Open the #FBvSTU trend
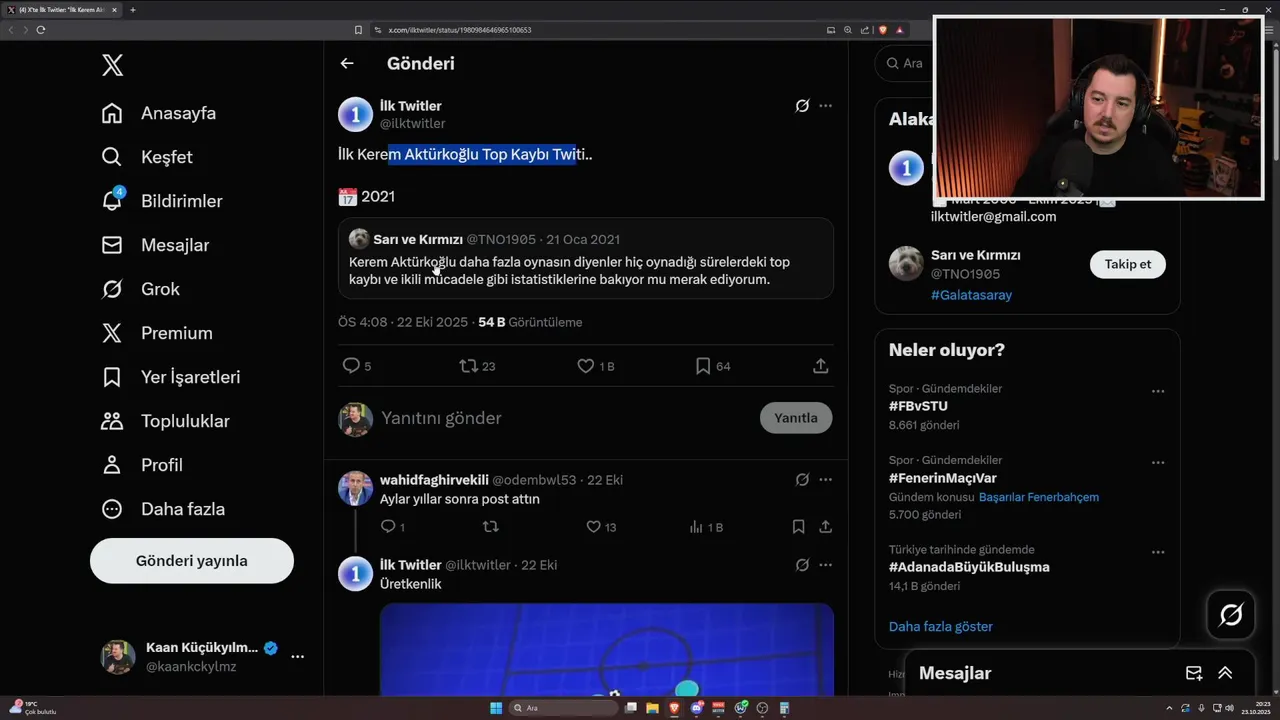 pos(918,406)
